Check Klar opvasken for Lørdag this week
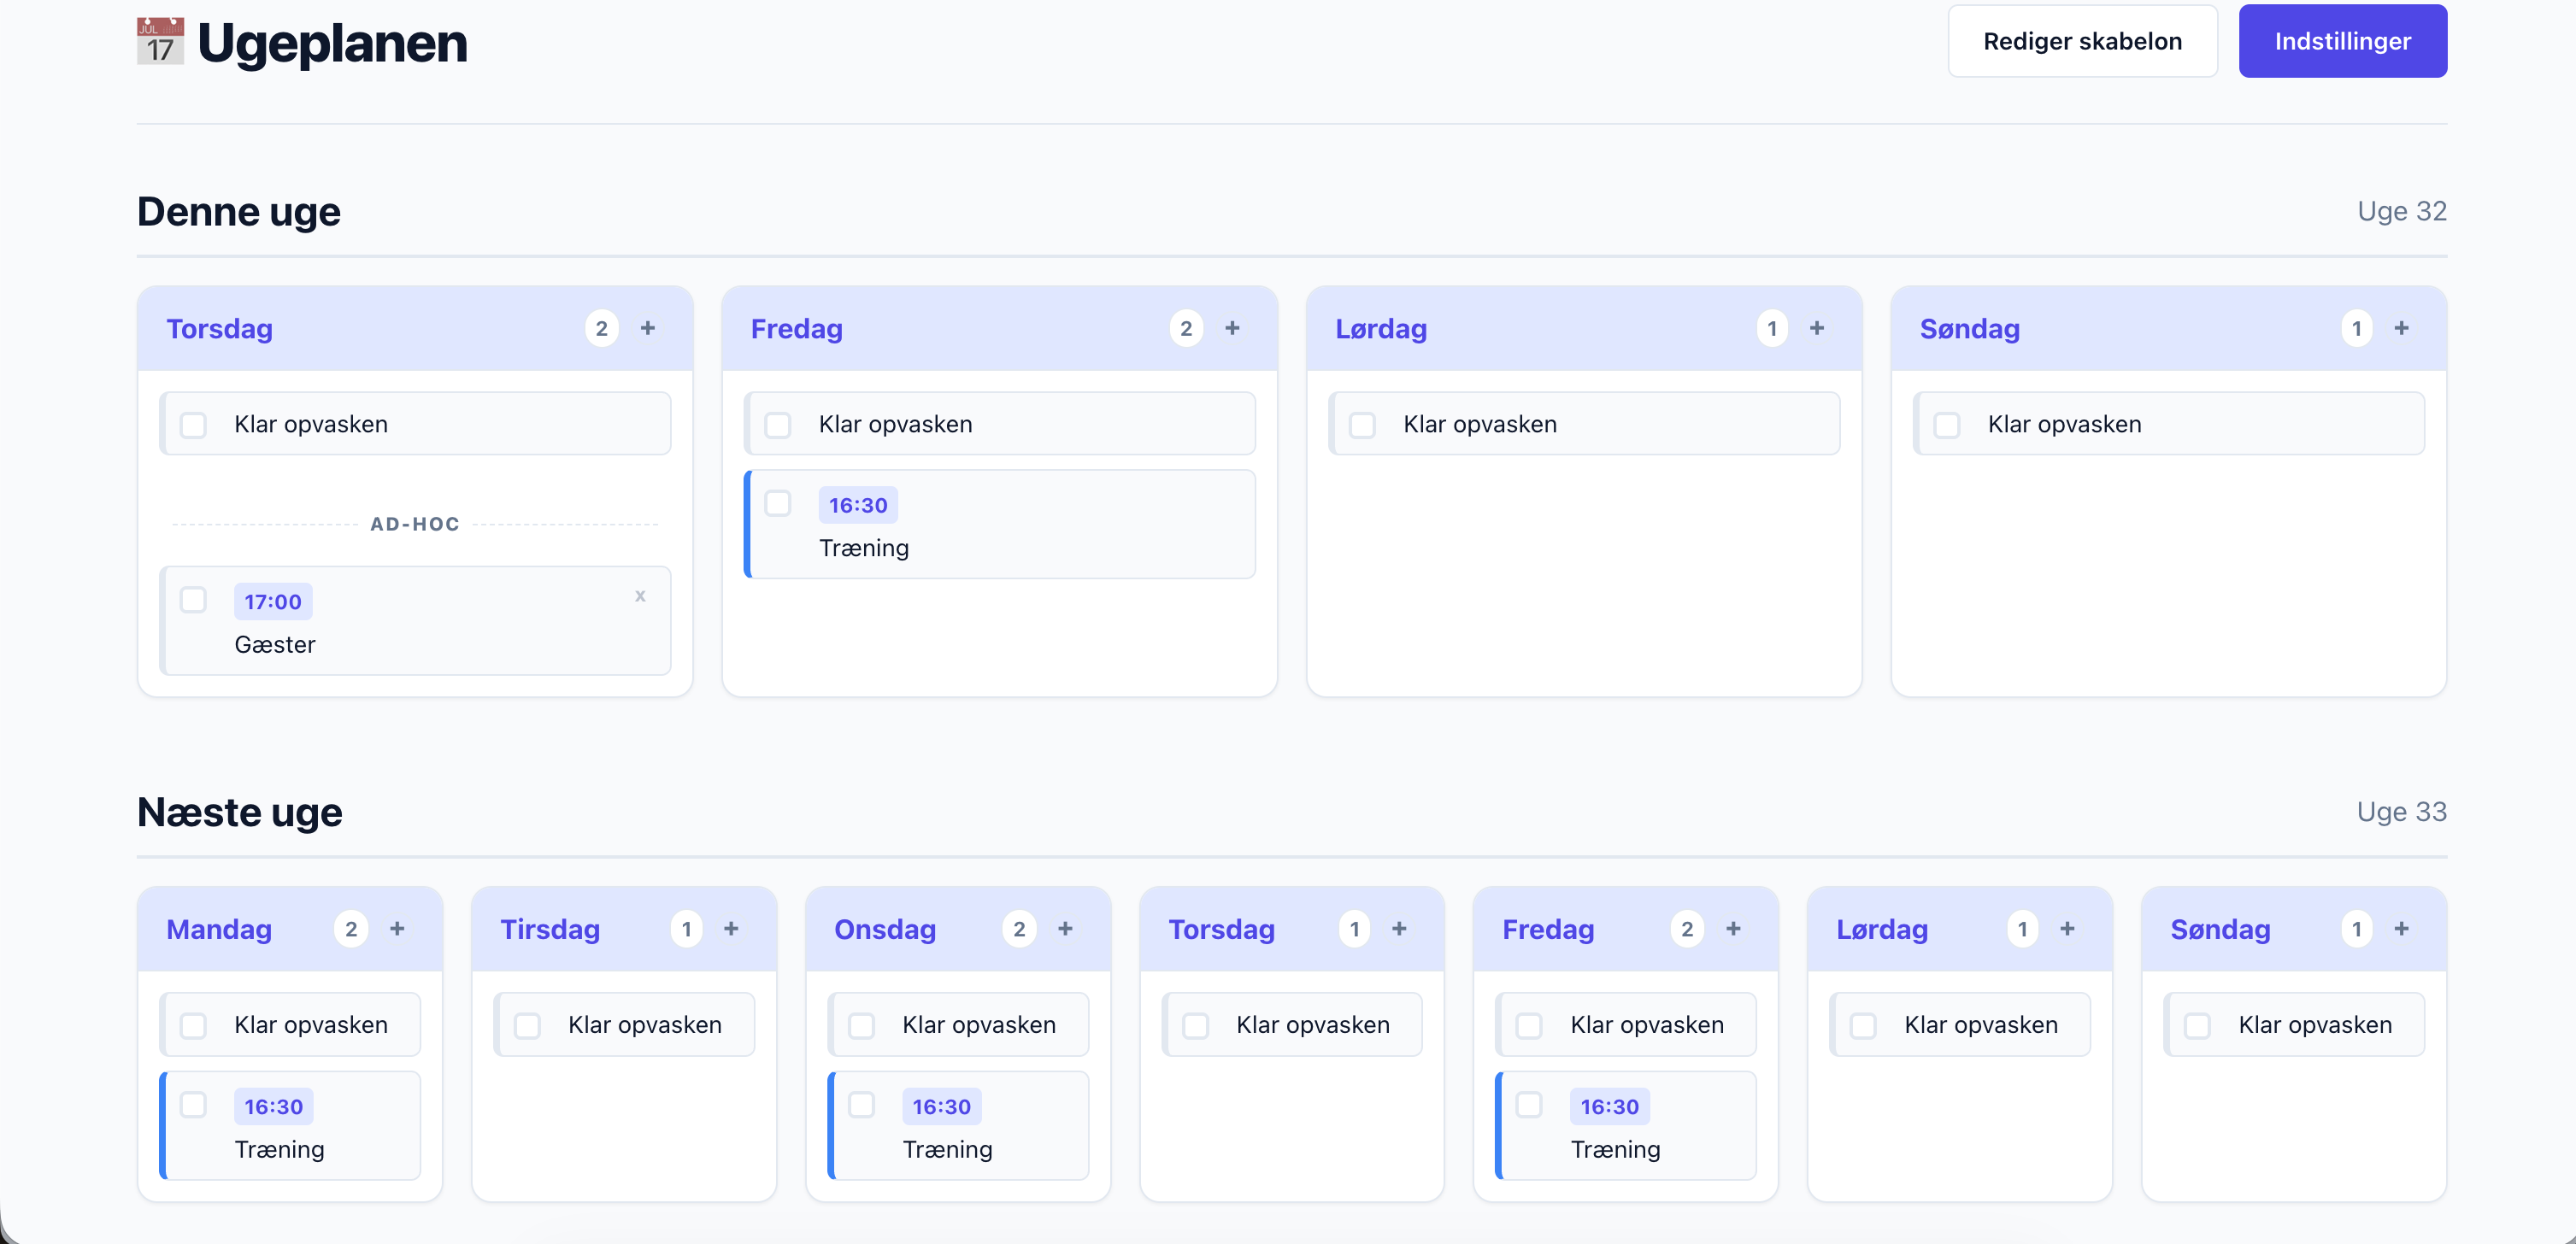2576x1244 pixels. pos(1362,425)
